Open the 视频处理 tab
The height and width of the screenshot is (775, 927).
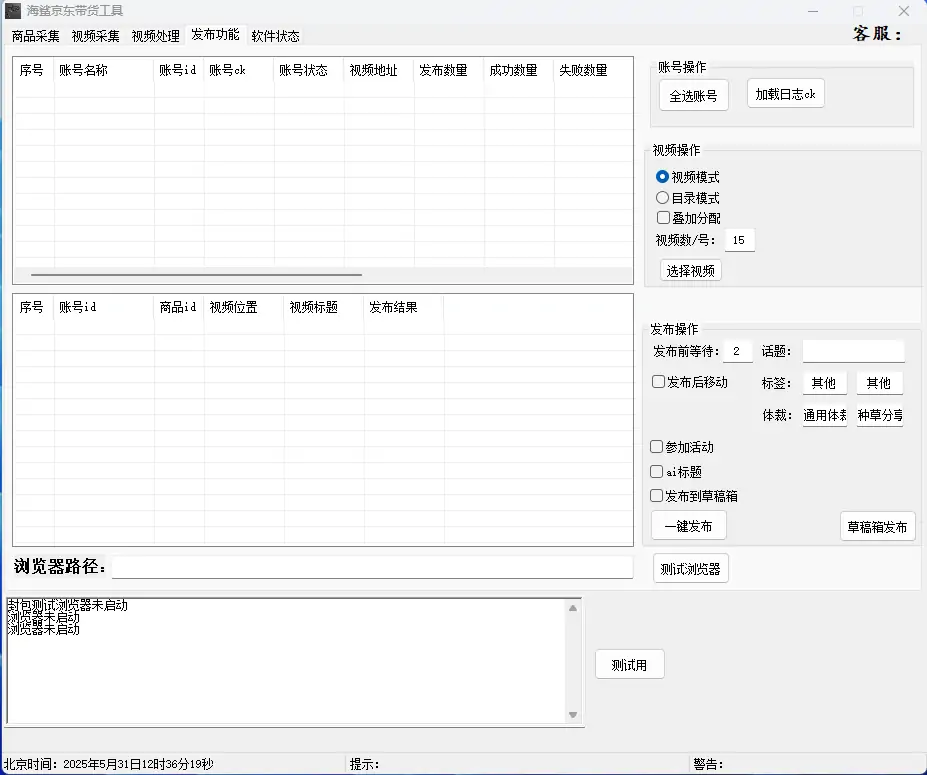[155, 36]
